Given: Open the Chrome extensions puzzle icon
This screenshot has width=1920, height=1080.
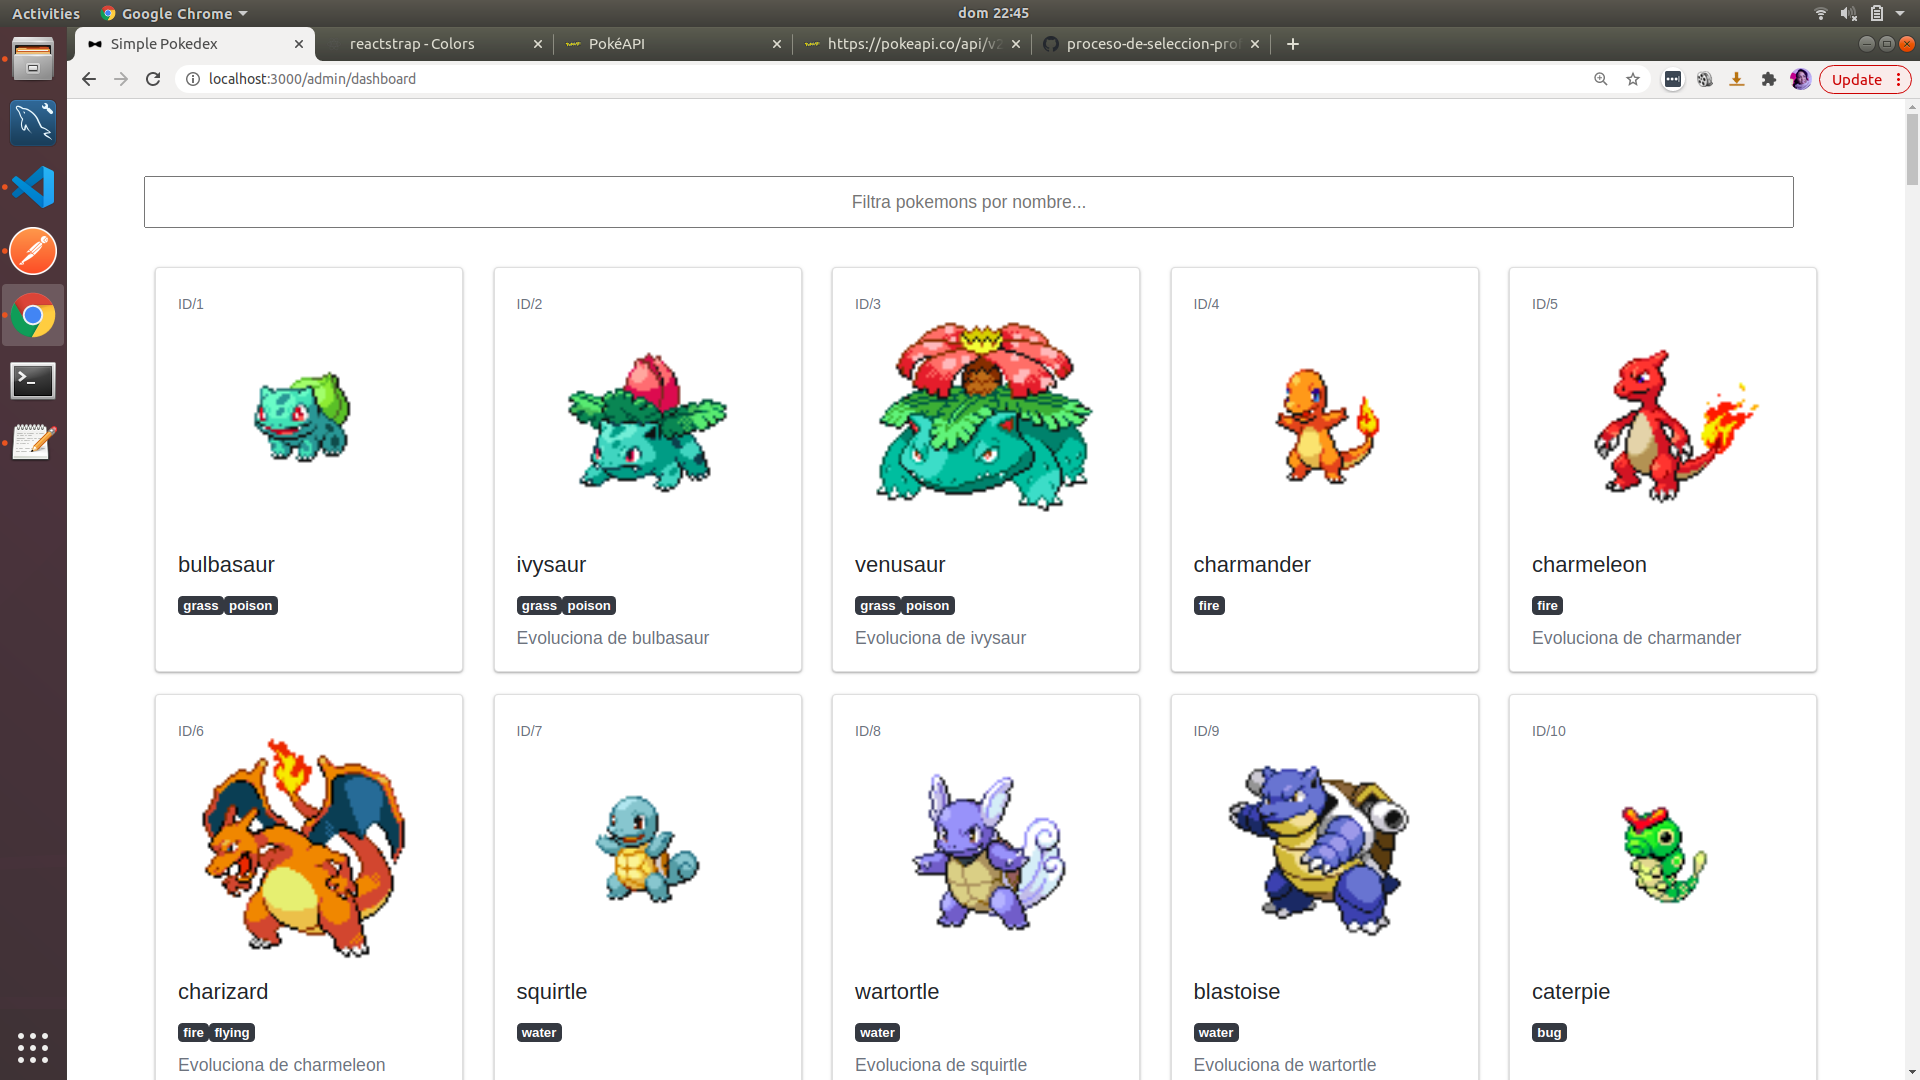Looking at the screenshot, I should click(x=1769, y=79).
